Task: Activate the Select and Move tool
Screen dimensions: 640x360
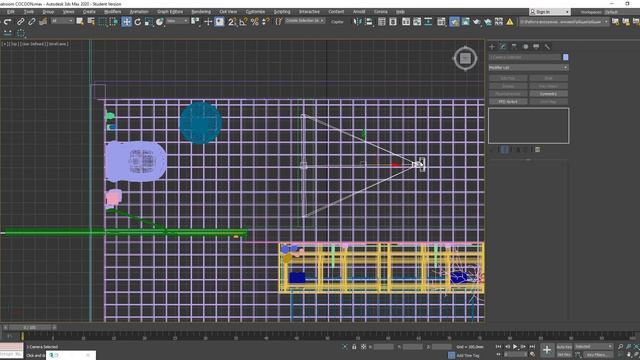Action: (x=126, y=22)
